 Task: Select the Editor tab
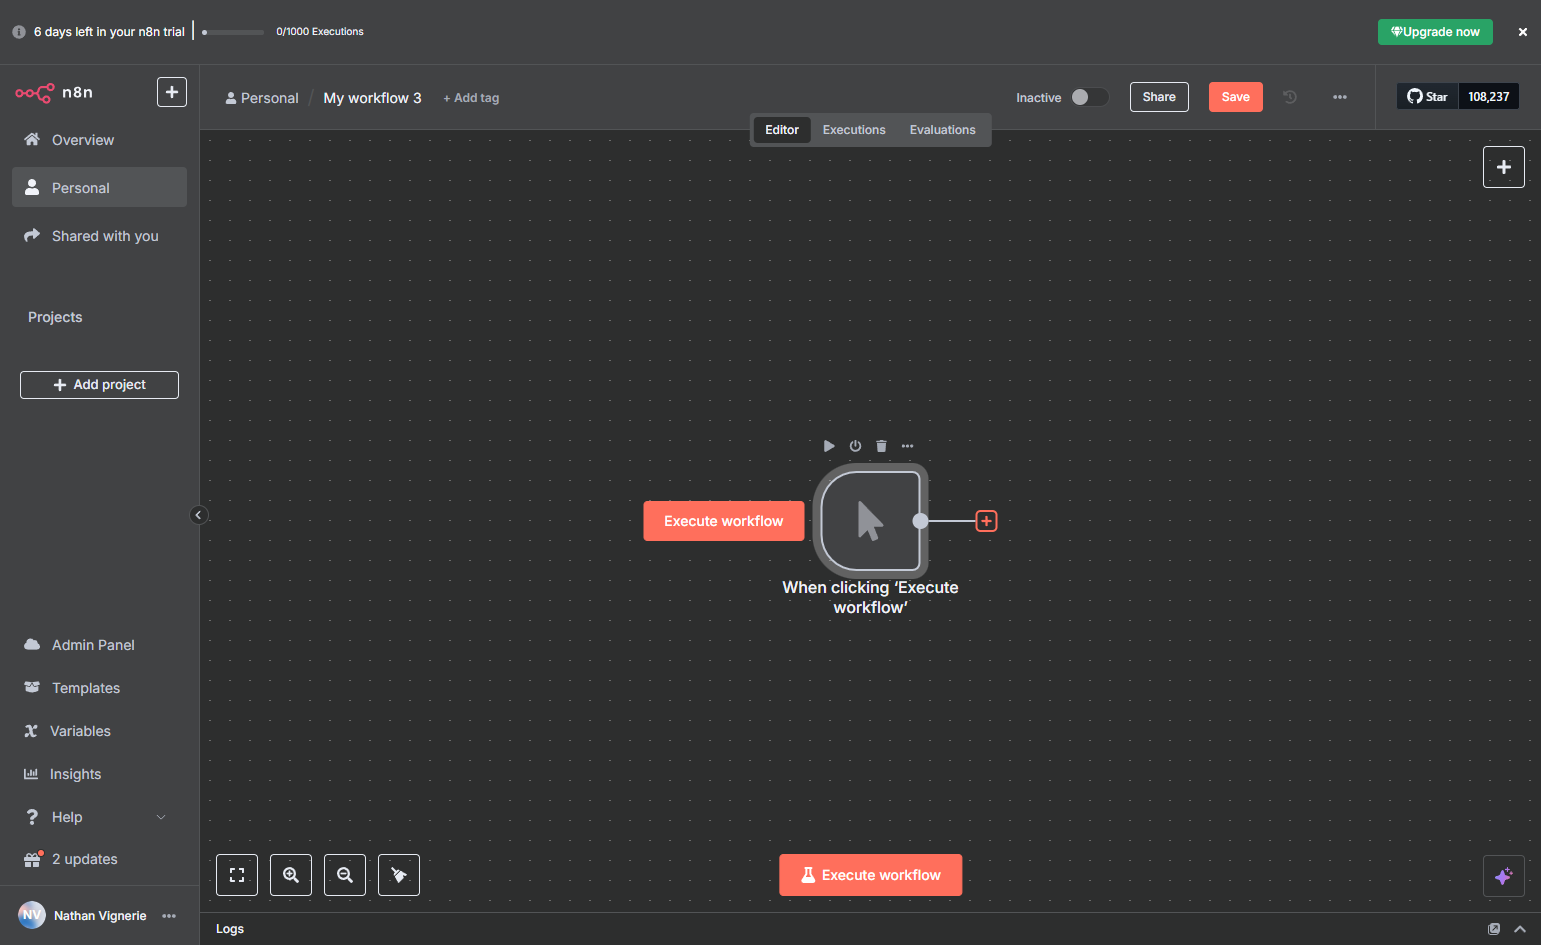(782, 130)
